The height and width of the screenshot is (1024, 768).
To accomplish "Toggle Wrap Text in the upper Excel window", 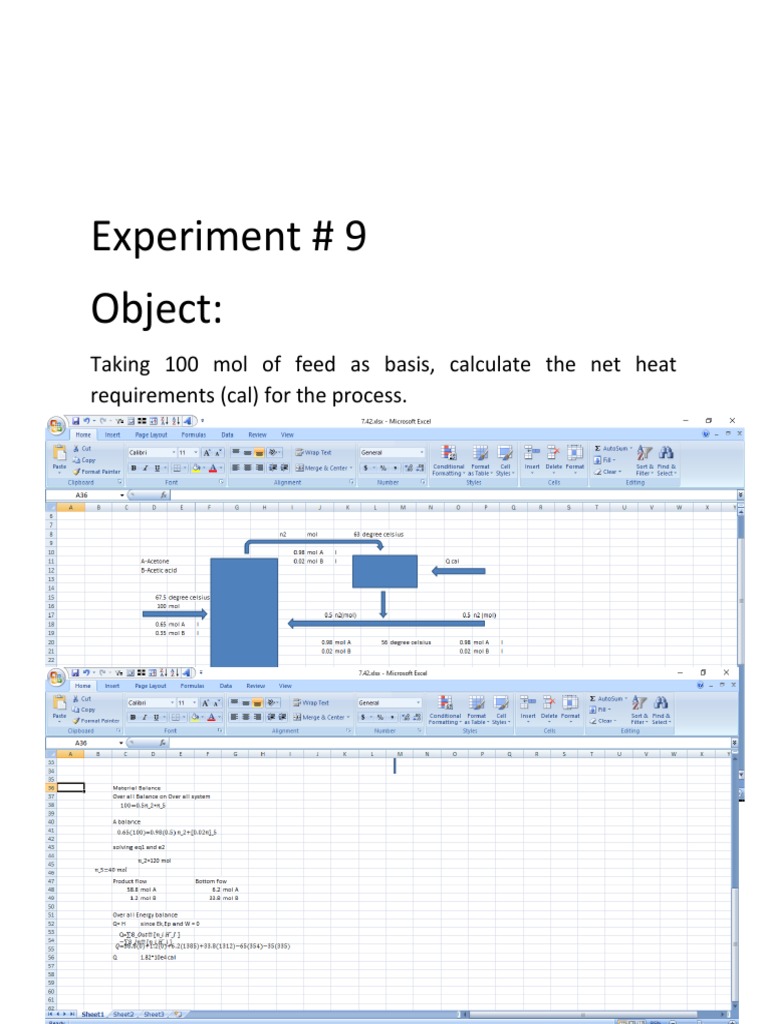I will coord(313,452).
